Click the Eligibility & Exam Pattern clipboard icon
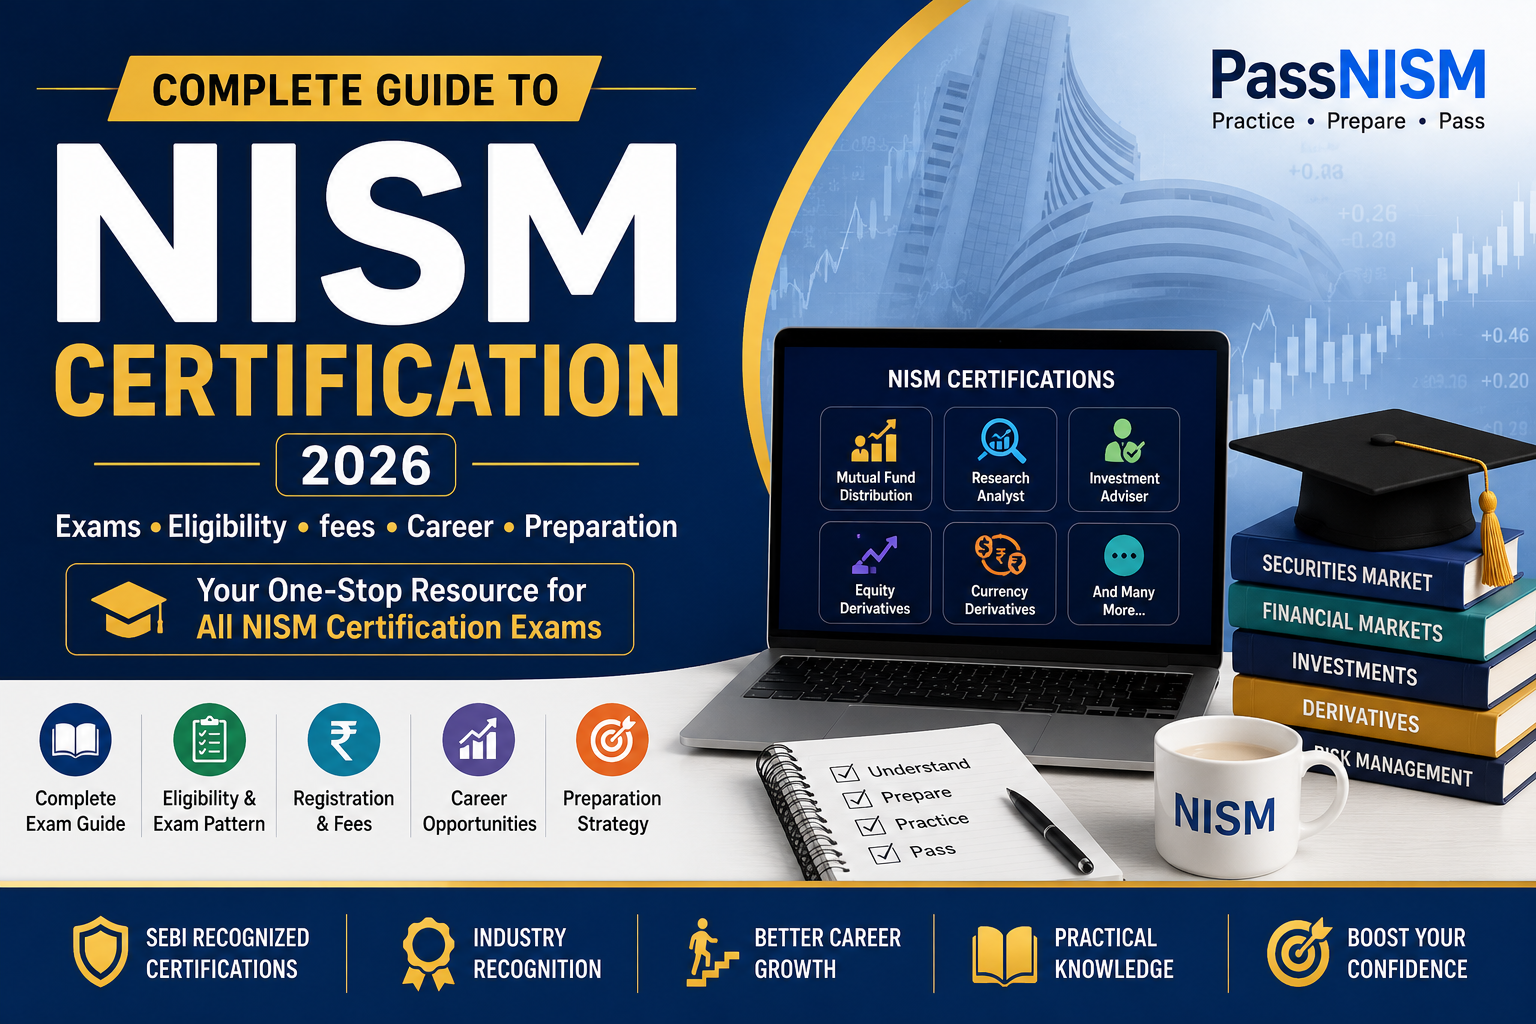1536x1024 pixels. coord(209,740)
